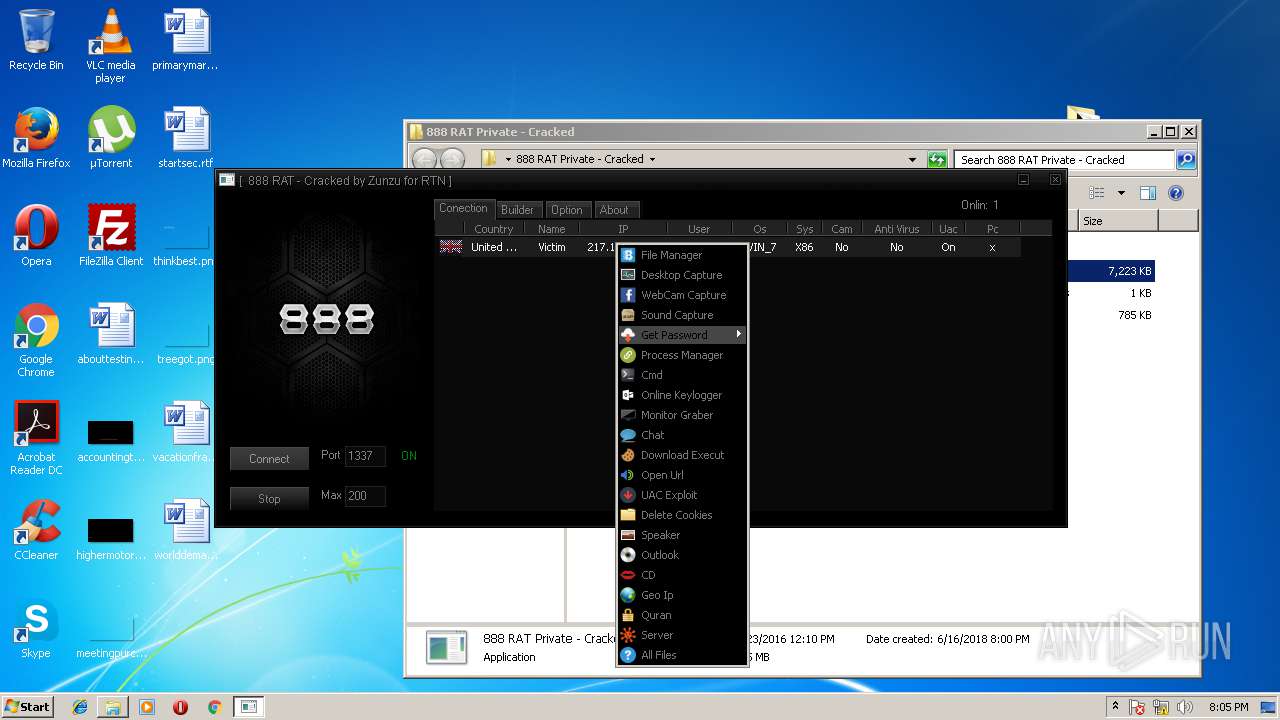Open the Recycle Bin desktop icon
1280x720 pixels.
coord(36,40)
